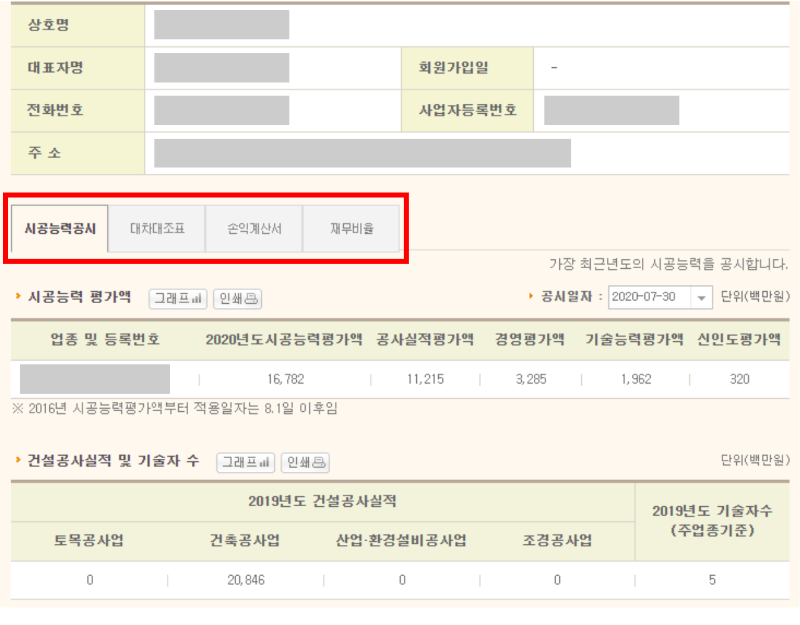Click the 320 신인도평가액 value
The image size is (800, 625).
tap(739, 379)
